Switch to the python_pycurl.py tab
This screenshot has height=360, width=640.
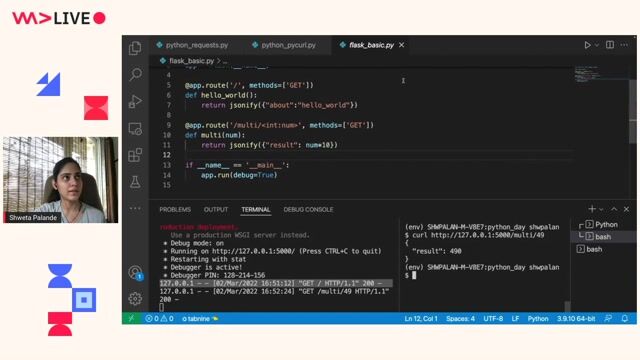pyautogui.click(x=284, y=45)
